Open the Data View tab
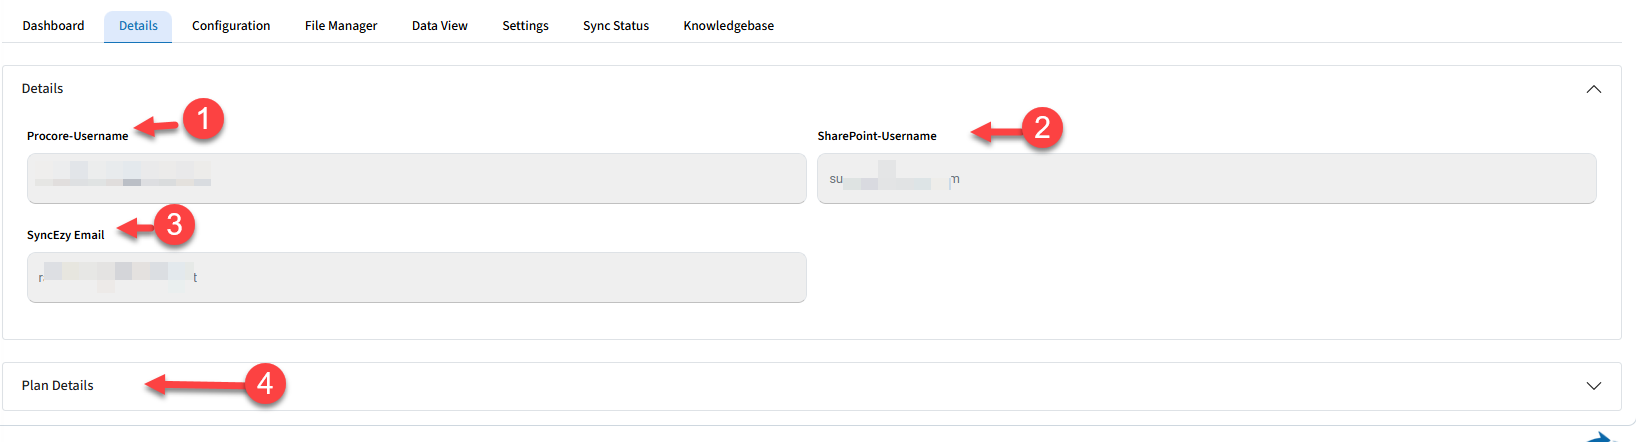Screen dimensions: 1636x442 coord(440,26)
